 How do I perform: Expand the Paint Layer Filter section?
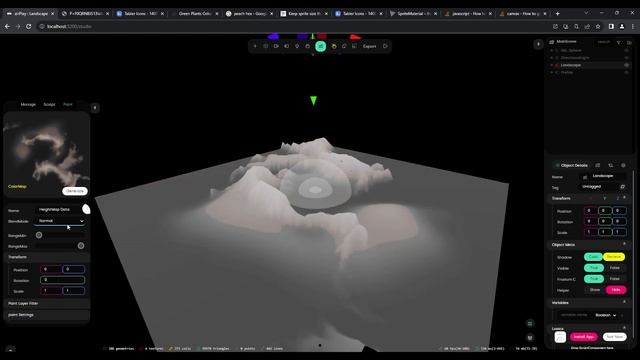pos(47,304)
